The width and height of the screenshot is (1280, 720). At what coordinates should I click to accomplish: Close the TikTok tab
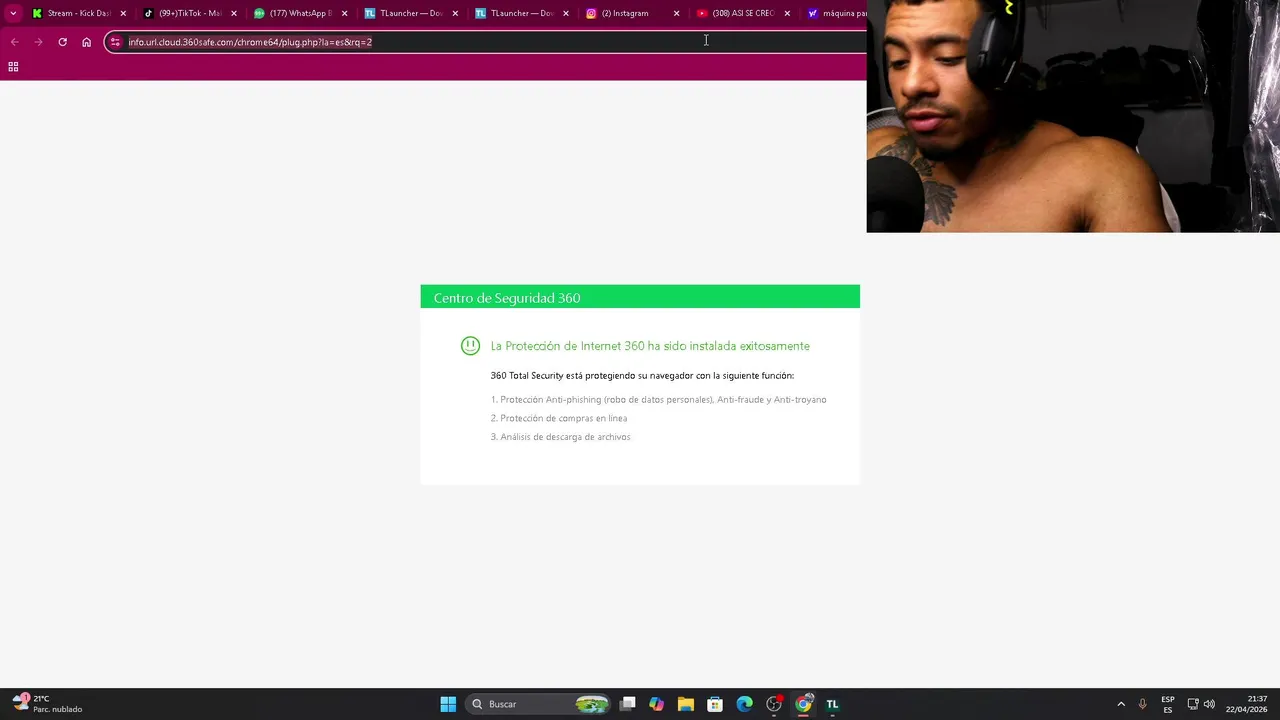click(234, 13)
